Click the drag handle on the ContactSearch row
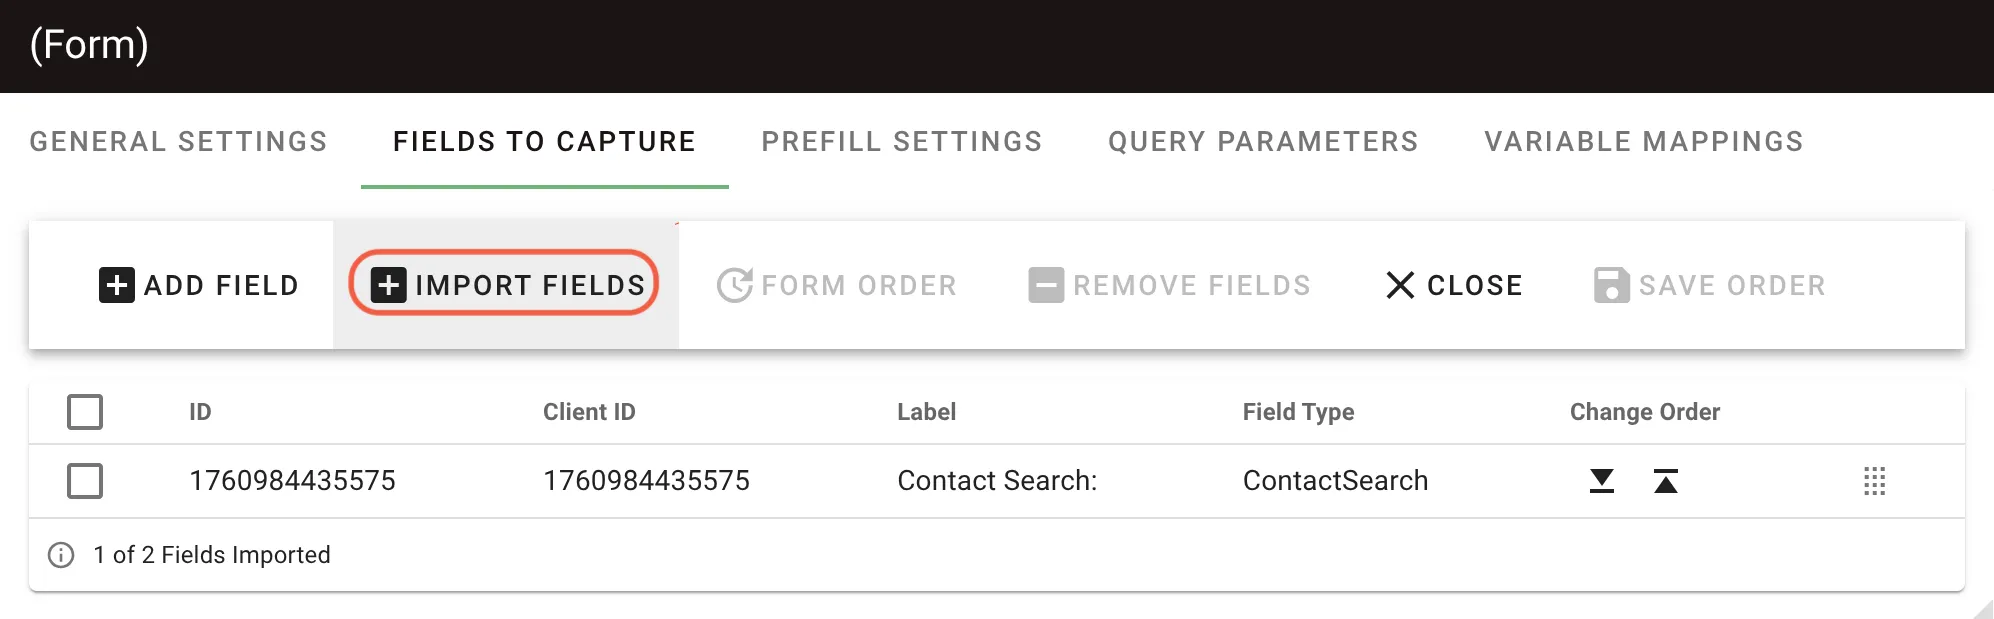This screenshot has height=619, width=1994. pyautogui.click(x=1875, y=481)
